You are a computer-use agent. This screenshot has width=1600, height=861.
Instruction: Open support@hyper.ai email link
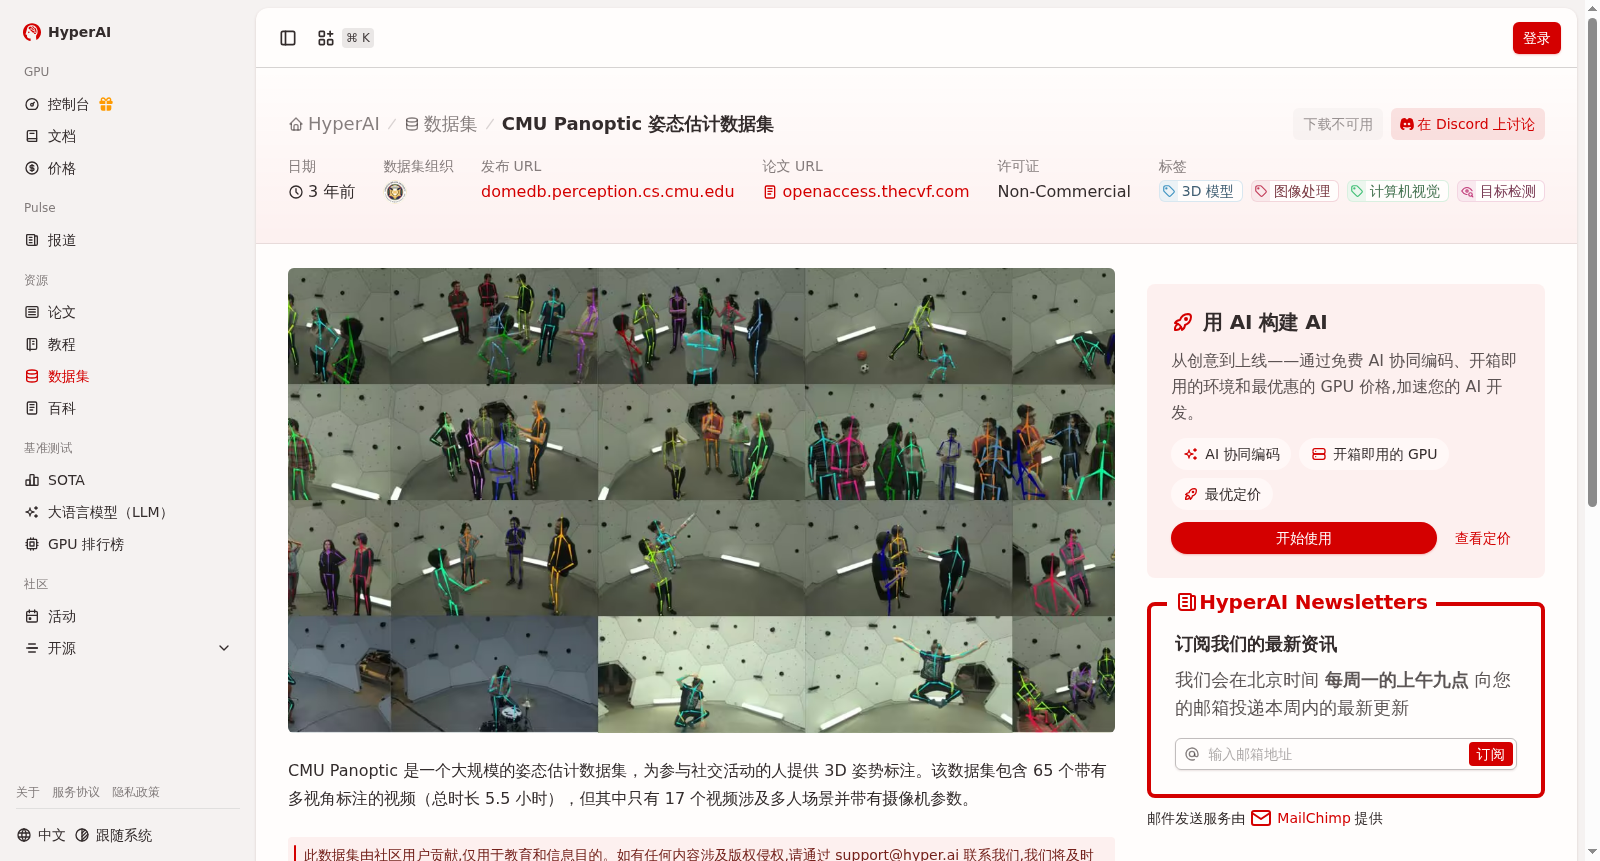[x=897, y=854]
